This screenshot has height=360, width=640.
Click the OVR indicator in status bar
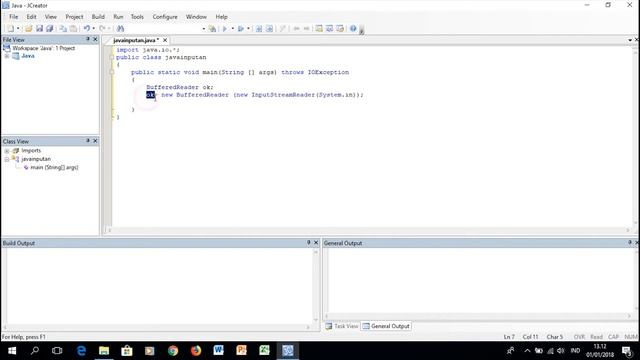[x=579, y=337]
